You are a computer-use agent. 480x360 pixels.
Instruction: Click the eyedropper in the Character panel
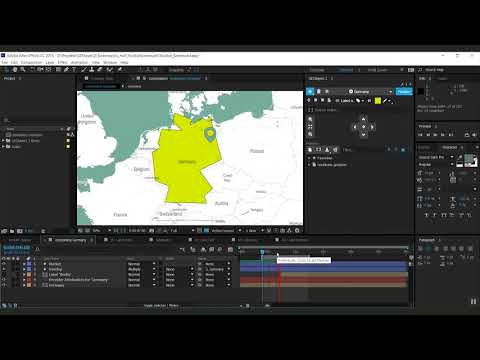[x=460, y=157]
